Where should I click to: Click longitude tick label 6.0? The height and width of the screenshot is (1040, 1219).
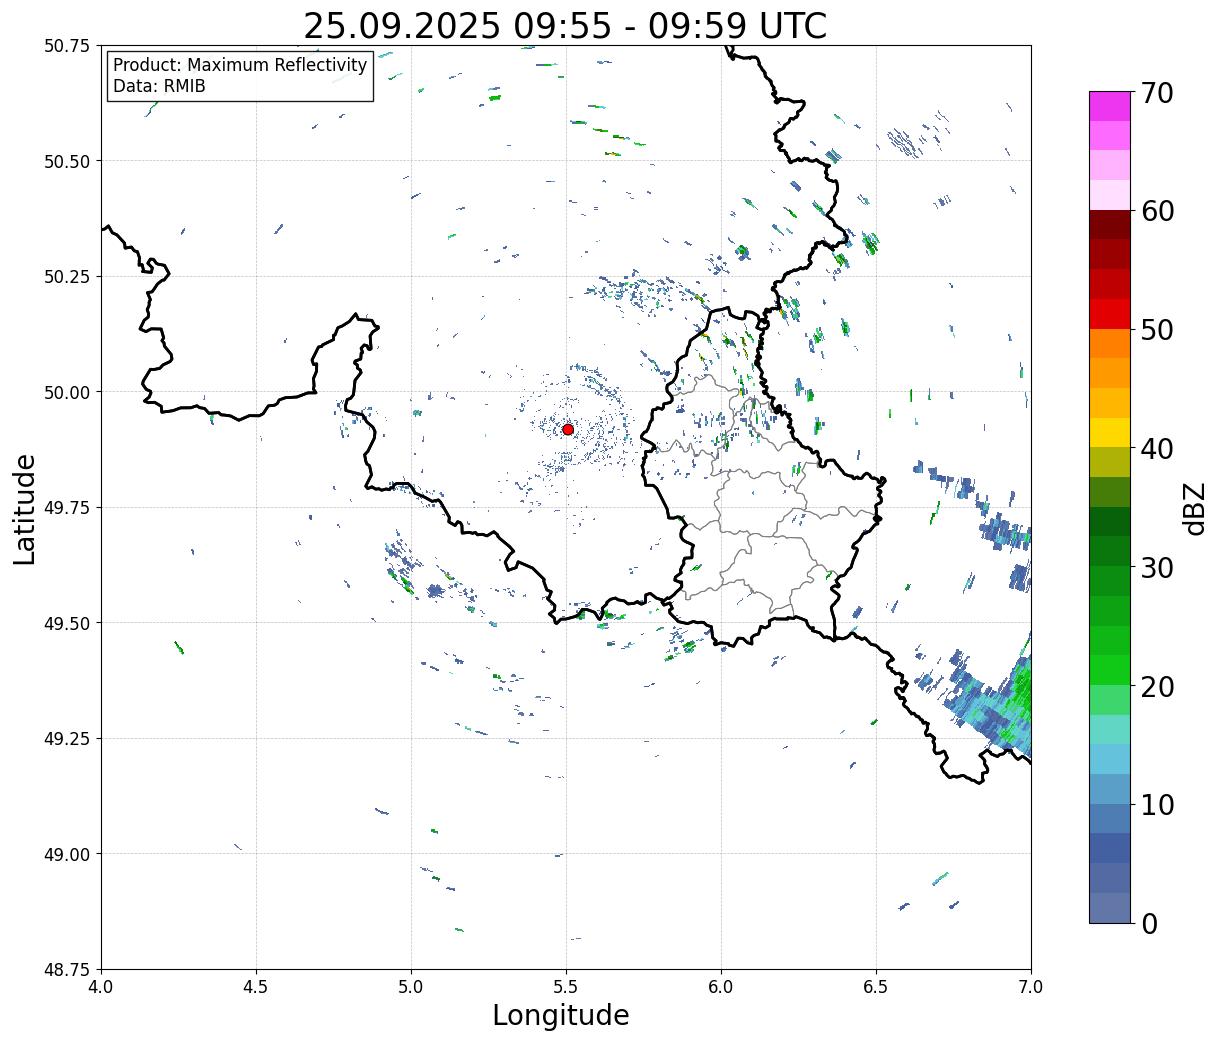click(x=721, y=987)
